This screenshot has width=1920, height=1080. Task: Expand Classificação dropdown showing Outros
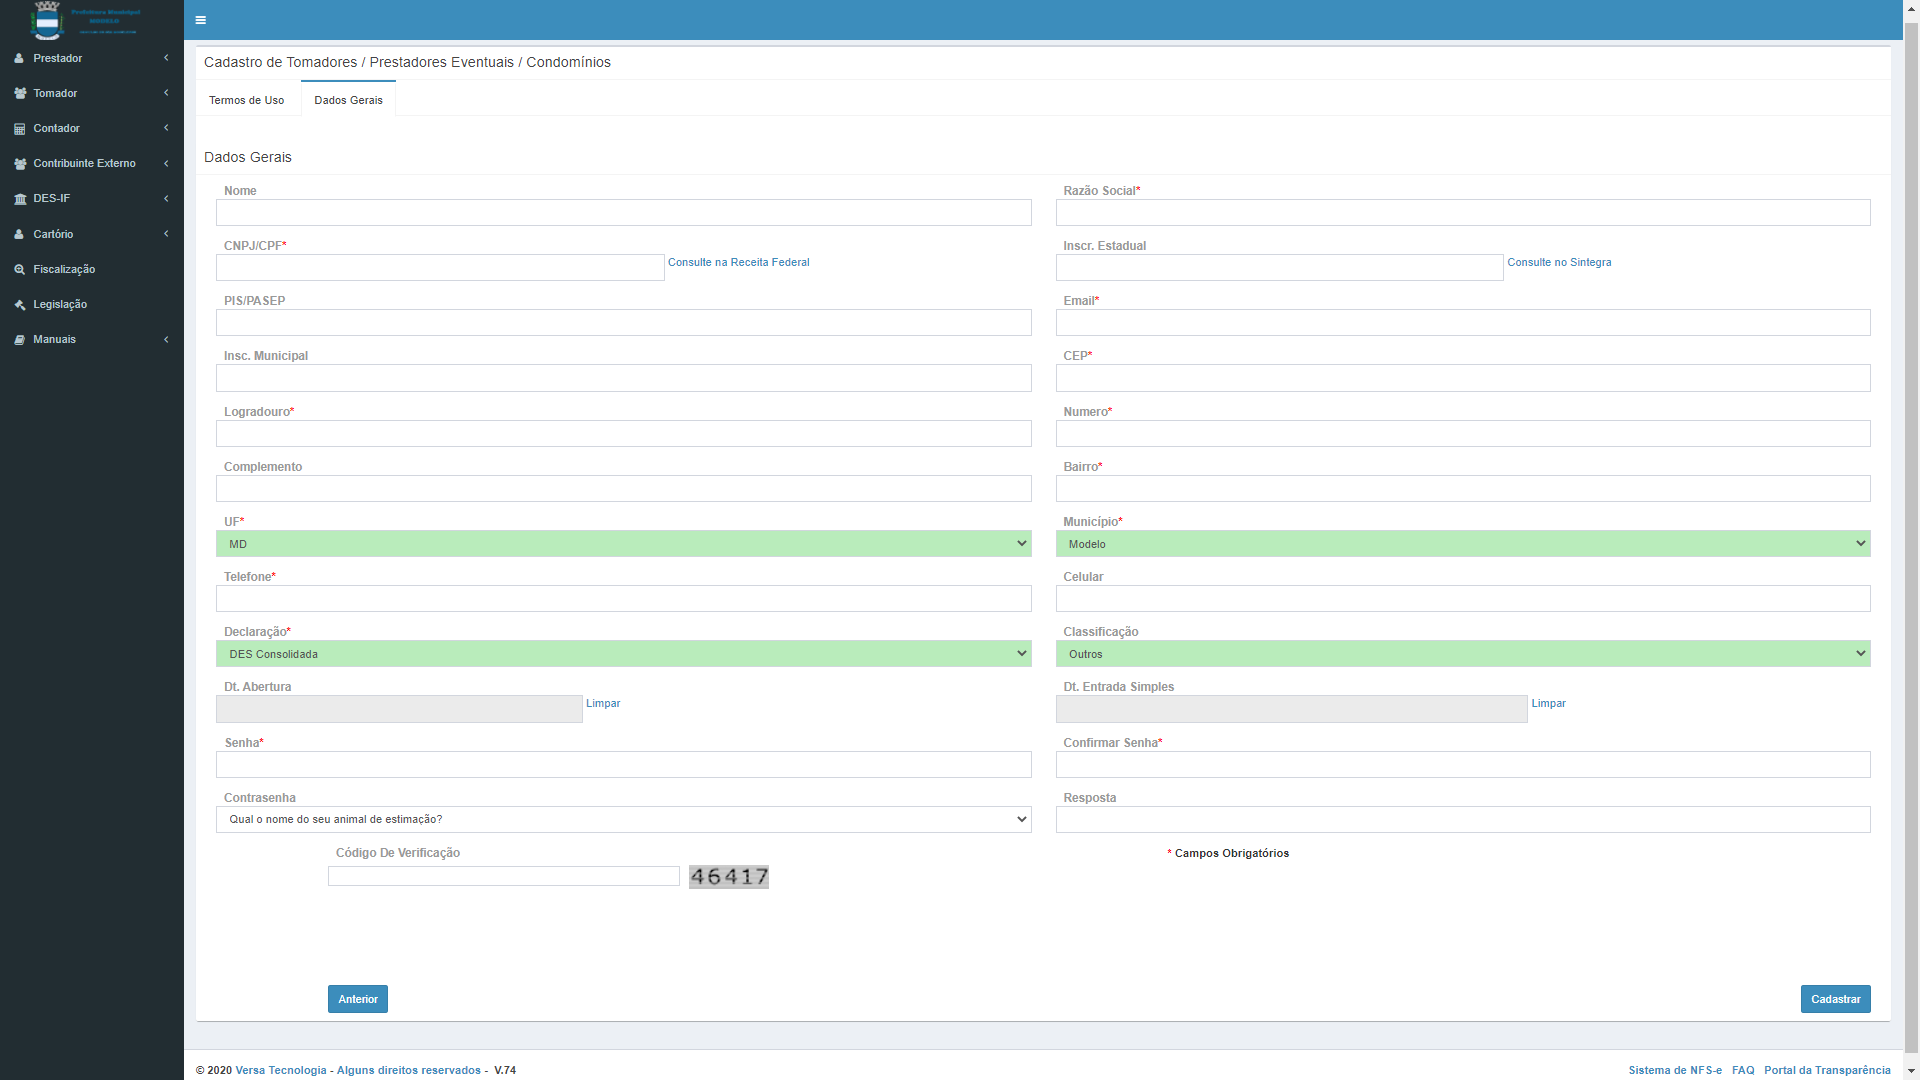pos(1462,654)
